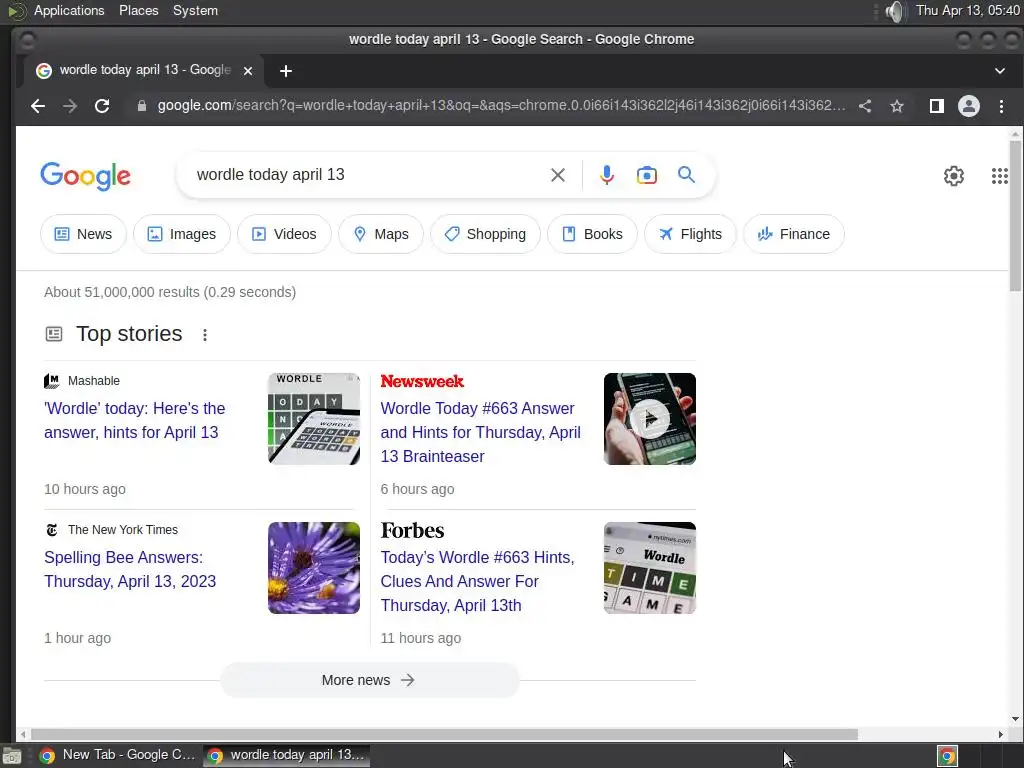
Task: Click the address bar URL
Action: click(501, 106)
